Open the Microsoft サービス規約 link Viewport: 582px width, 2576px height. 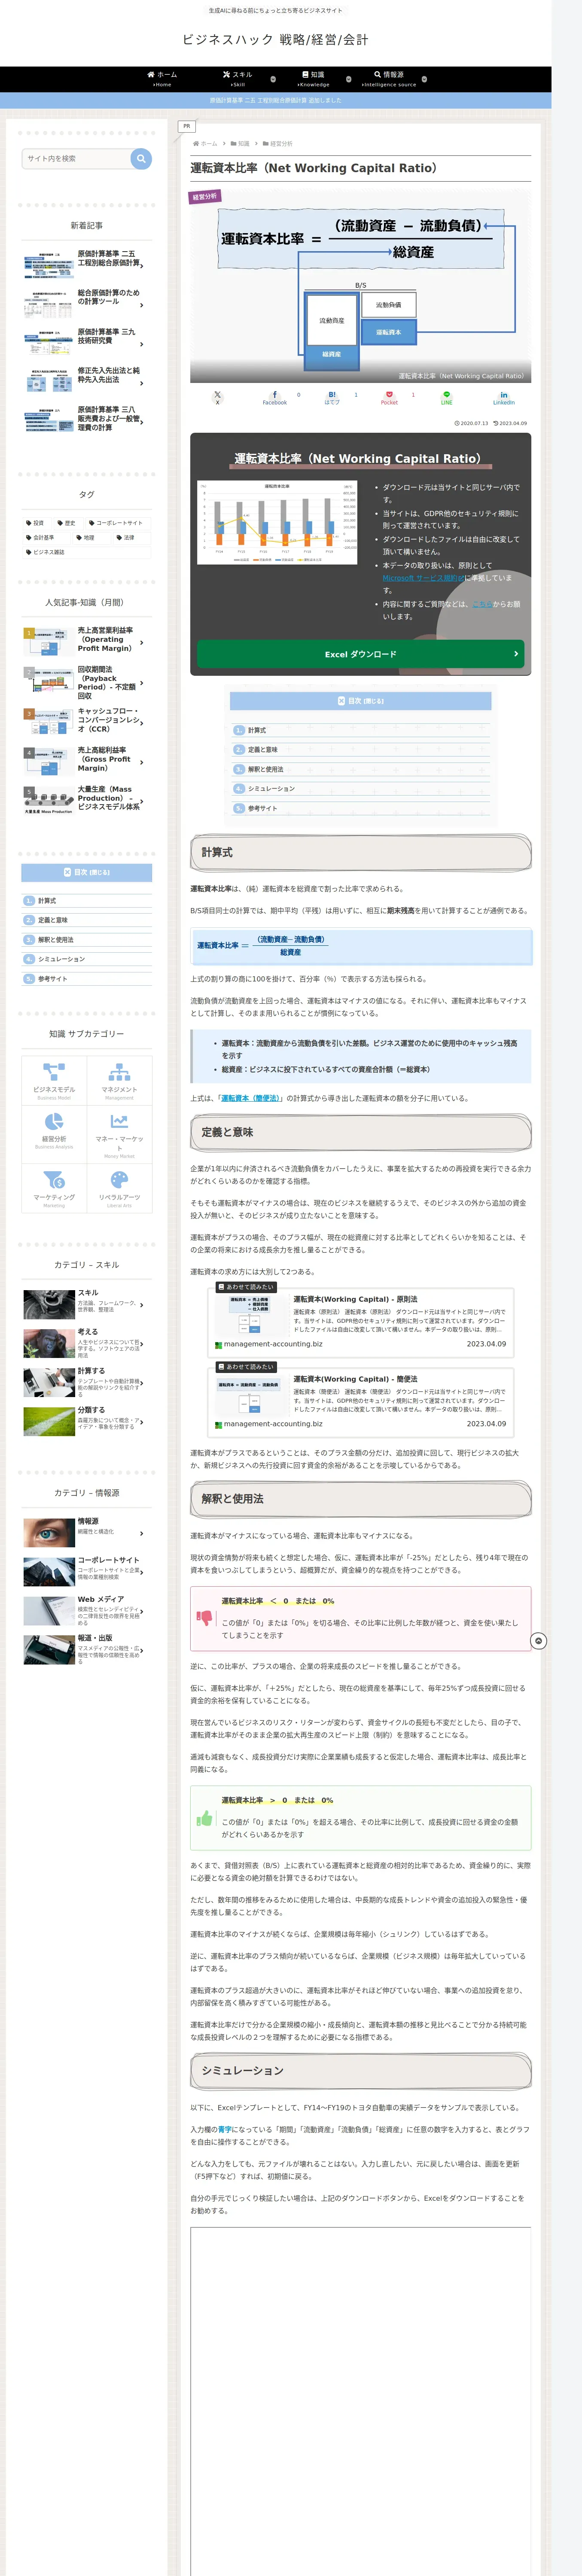click(423, 578)
